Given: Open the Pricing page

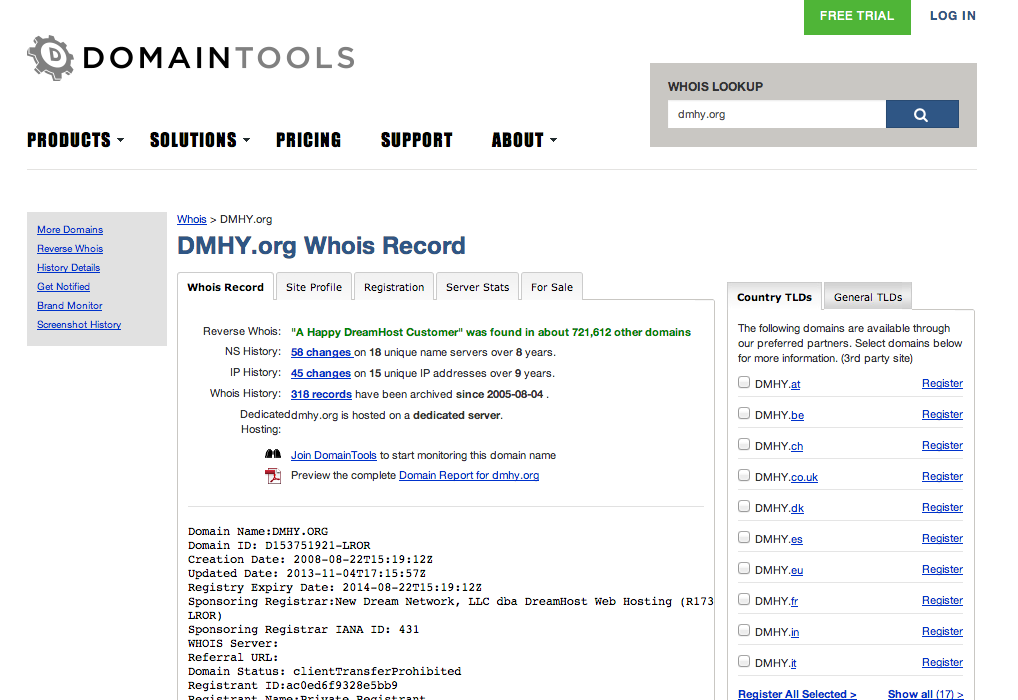Looking at the screenshot, I should tap(308, 140).
